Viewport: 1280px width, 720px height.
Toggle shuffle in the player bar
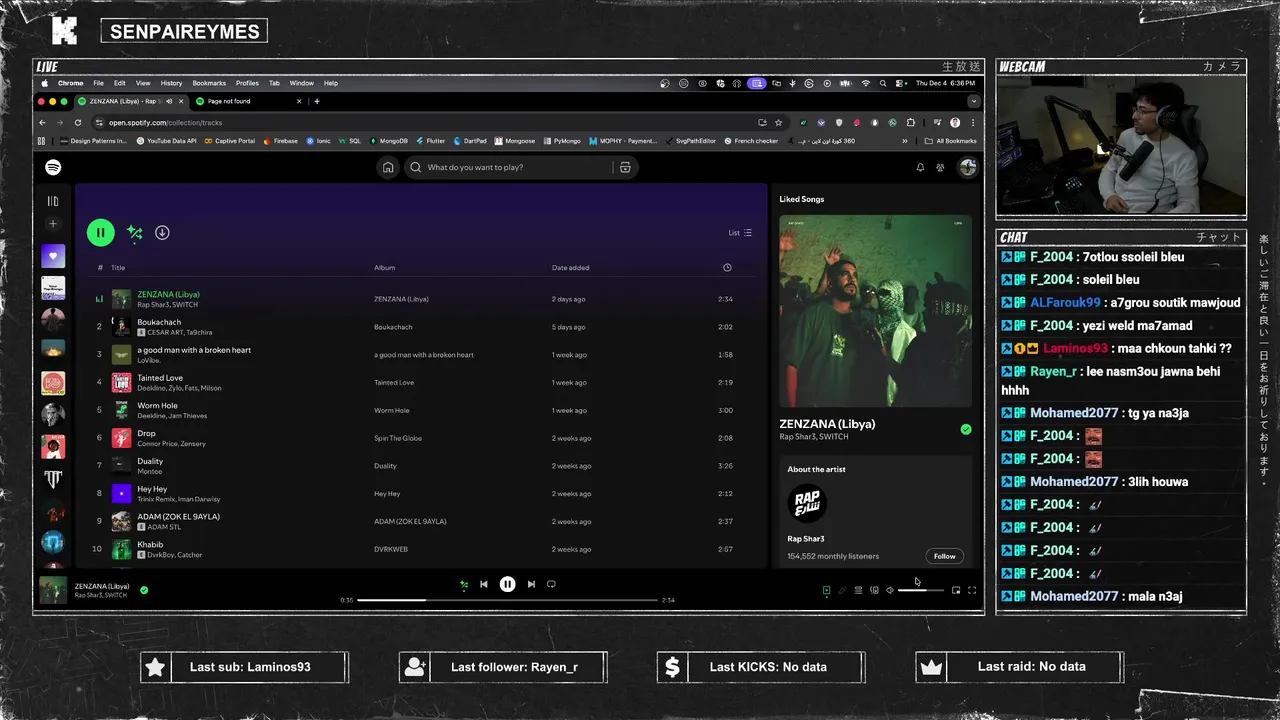[x=464, y=584]
